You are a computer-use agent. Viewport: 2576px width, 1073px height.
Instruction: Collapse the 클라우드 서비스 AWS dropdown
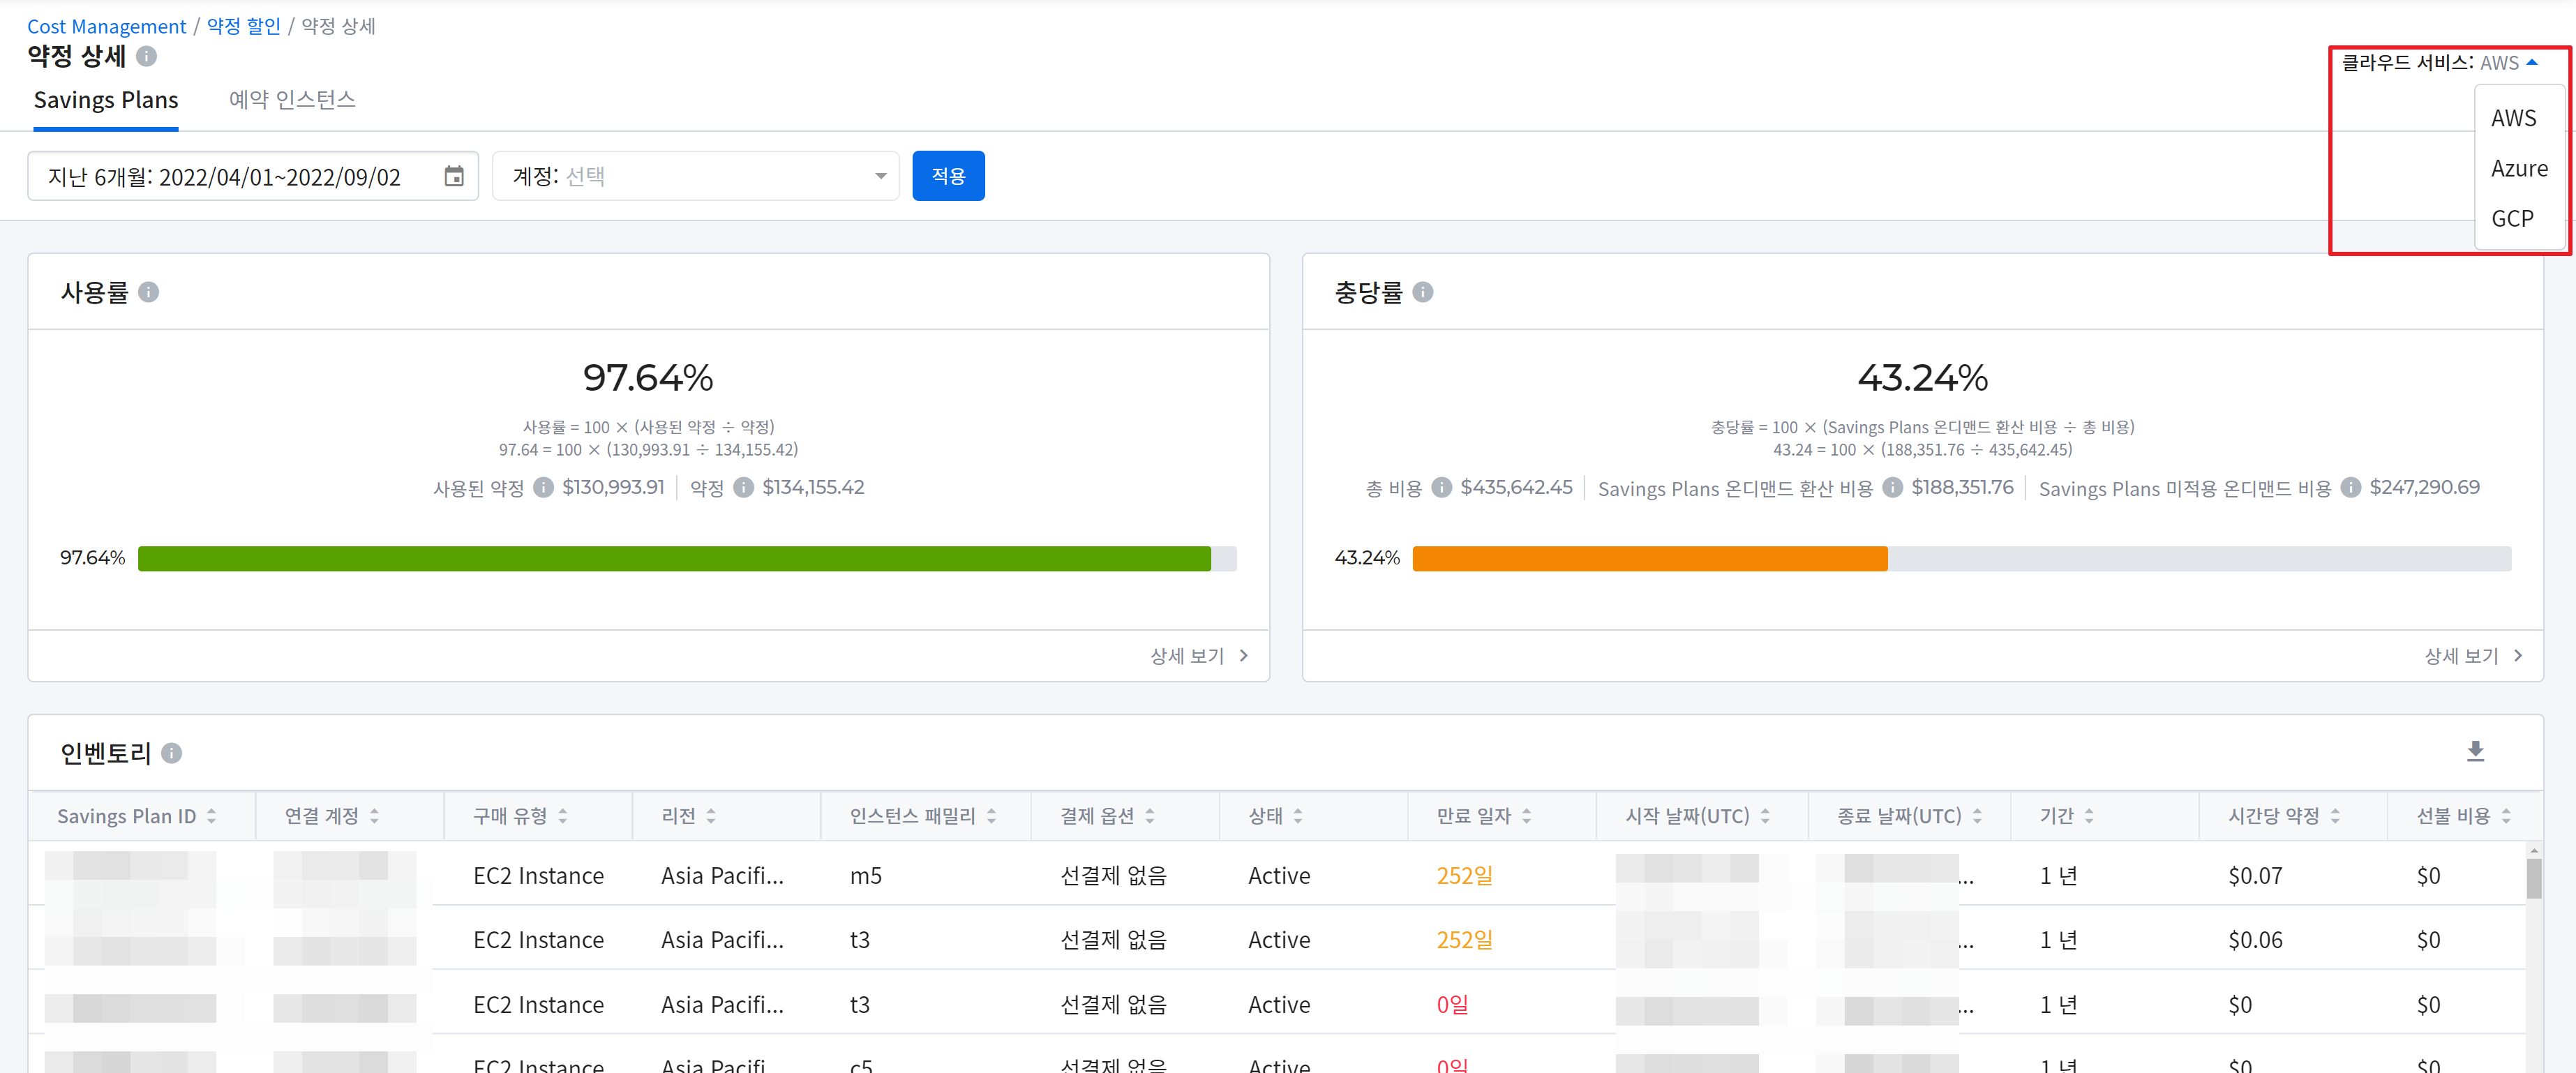point(2531,62)
